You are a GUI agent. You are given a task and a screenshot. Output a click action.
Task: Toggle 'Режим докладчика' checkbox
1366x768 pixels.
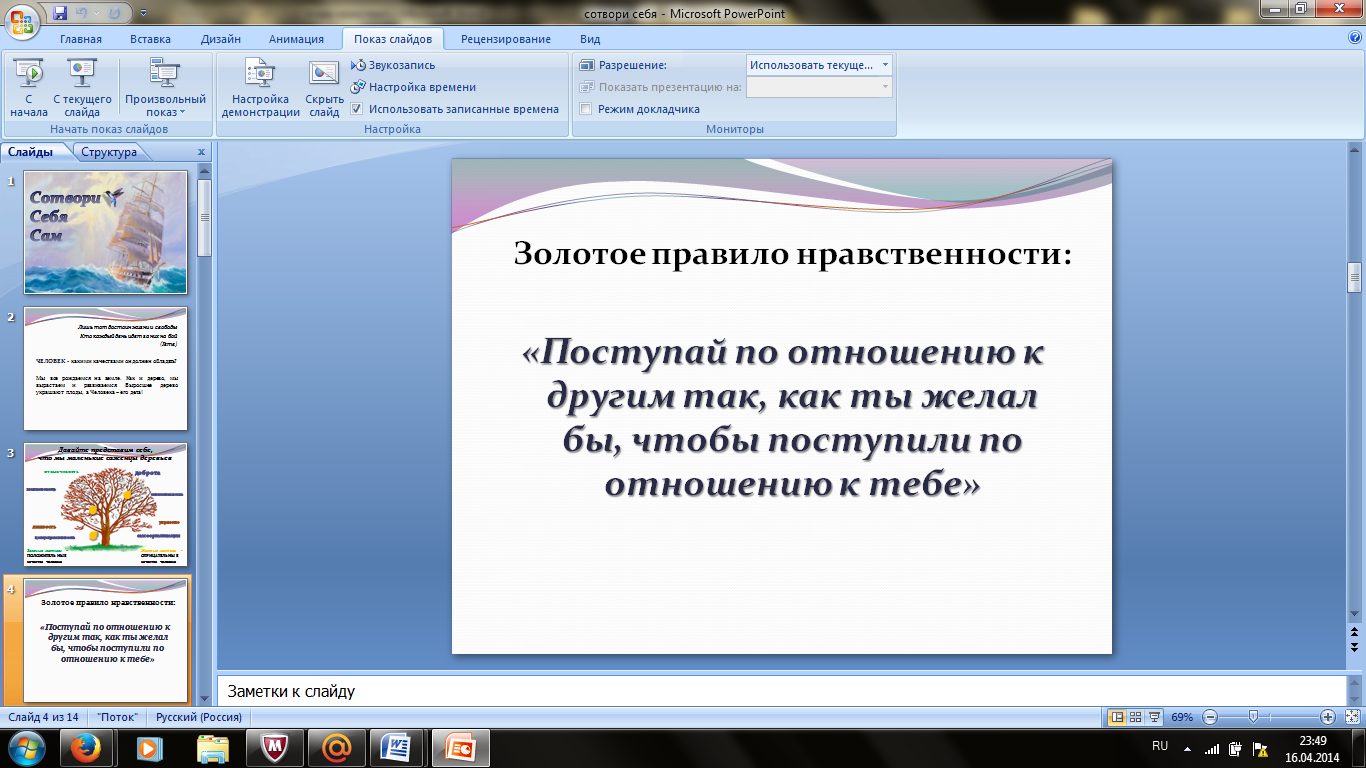tap(586, 109)
